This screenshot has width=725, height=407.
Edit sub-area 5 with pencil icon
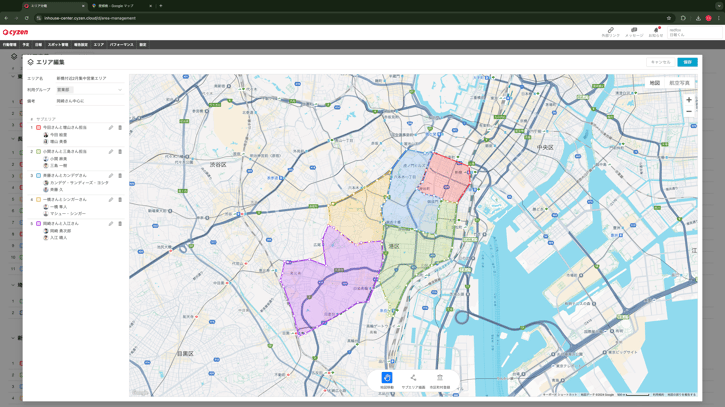click(111, 224)
